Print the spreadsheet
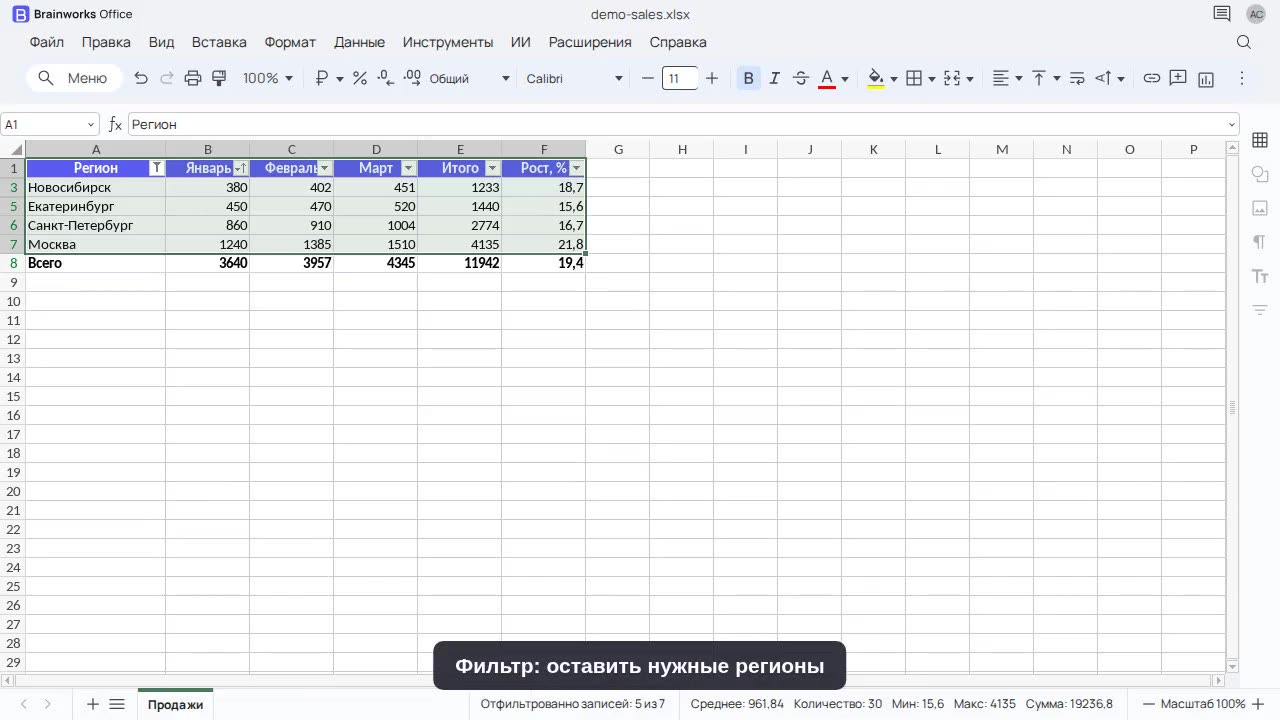1280x720 pixels. (193, 78)
